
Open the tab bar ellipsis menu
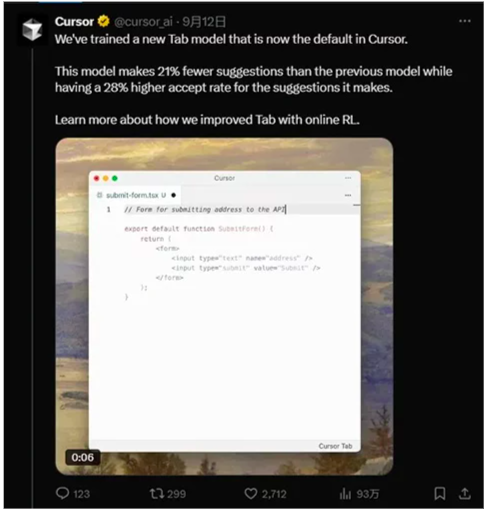348,195
